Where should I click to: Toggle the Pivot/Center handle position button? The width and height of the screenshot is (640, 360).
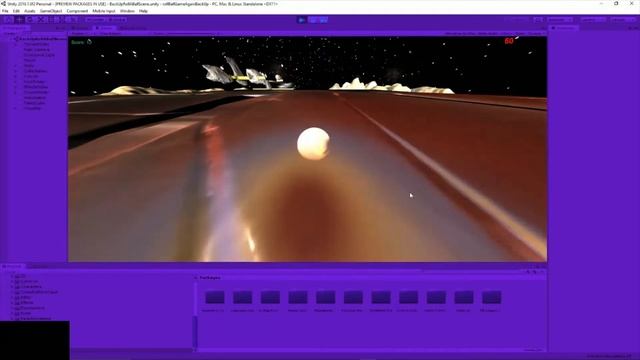[x=96, y=20]
